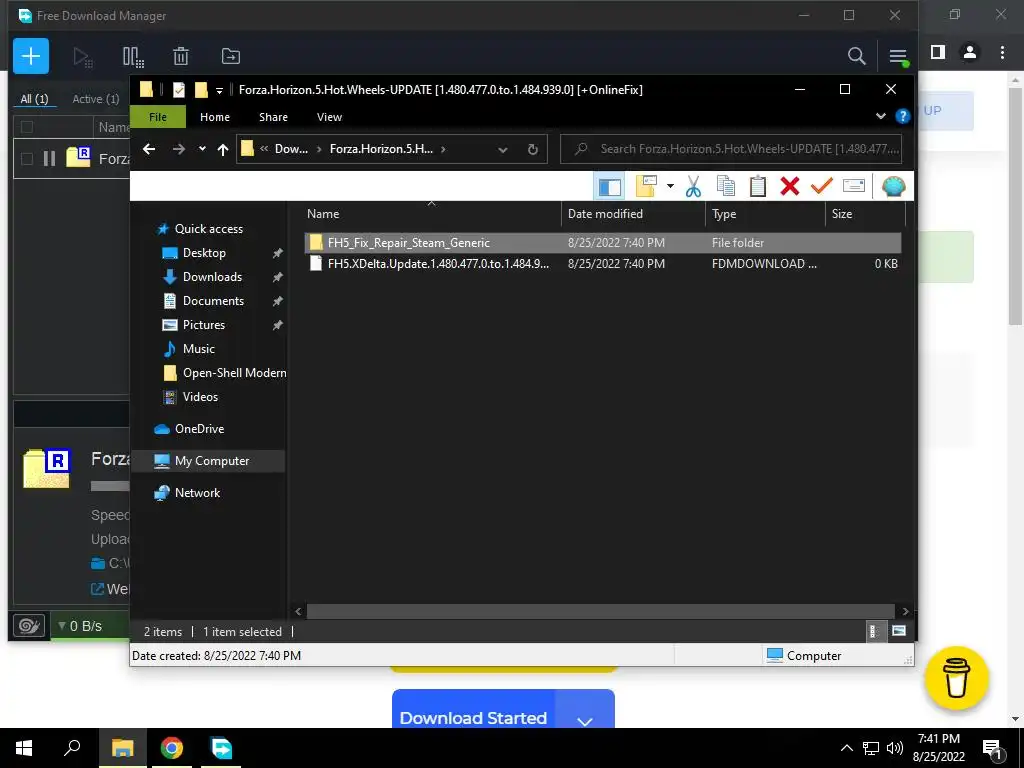Click the Pause all downloads icon
1024x768 pixels.
(x=133, y=57)
